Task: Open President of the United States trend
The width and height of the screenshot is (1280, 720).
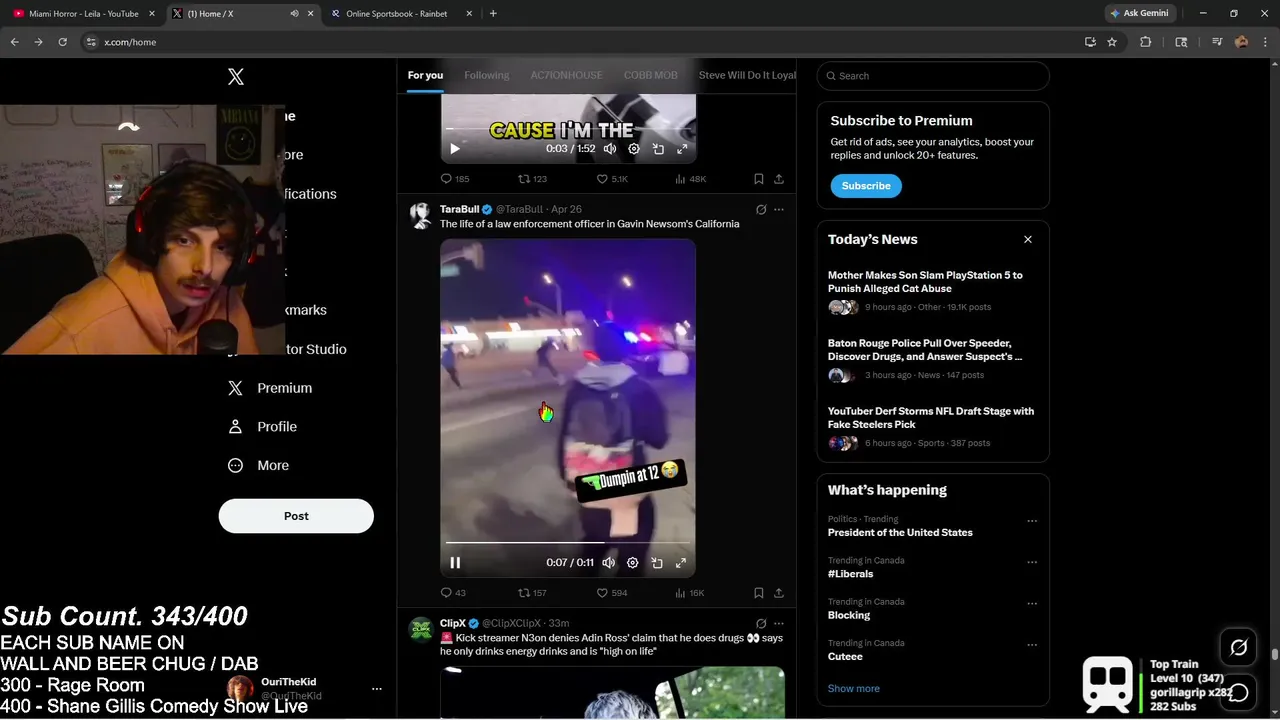Action: [900, 533]
